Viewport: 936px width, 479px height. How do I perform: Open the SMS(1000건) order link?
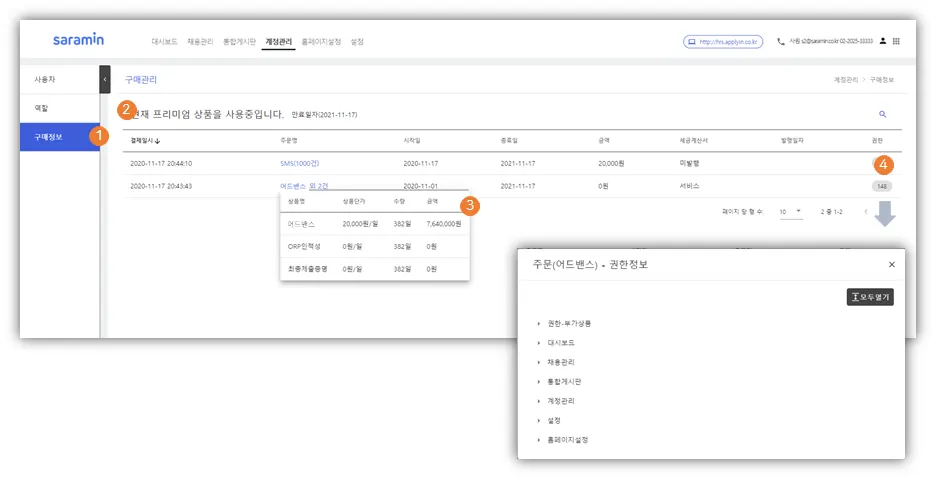point(300,163)
